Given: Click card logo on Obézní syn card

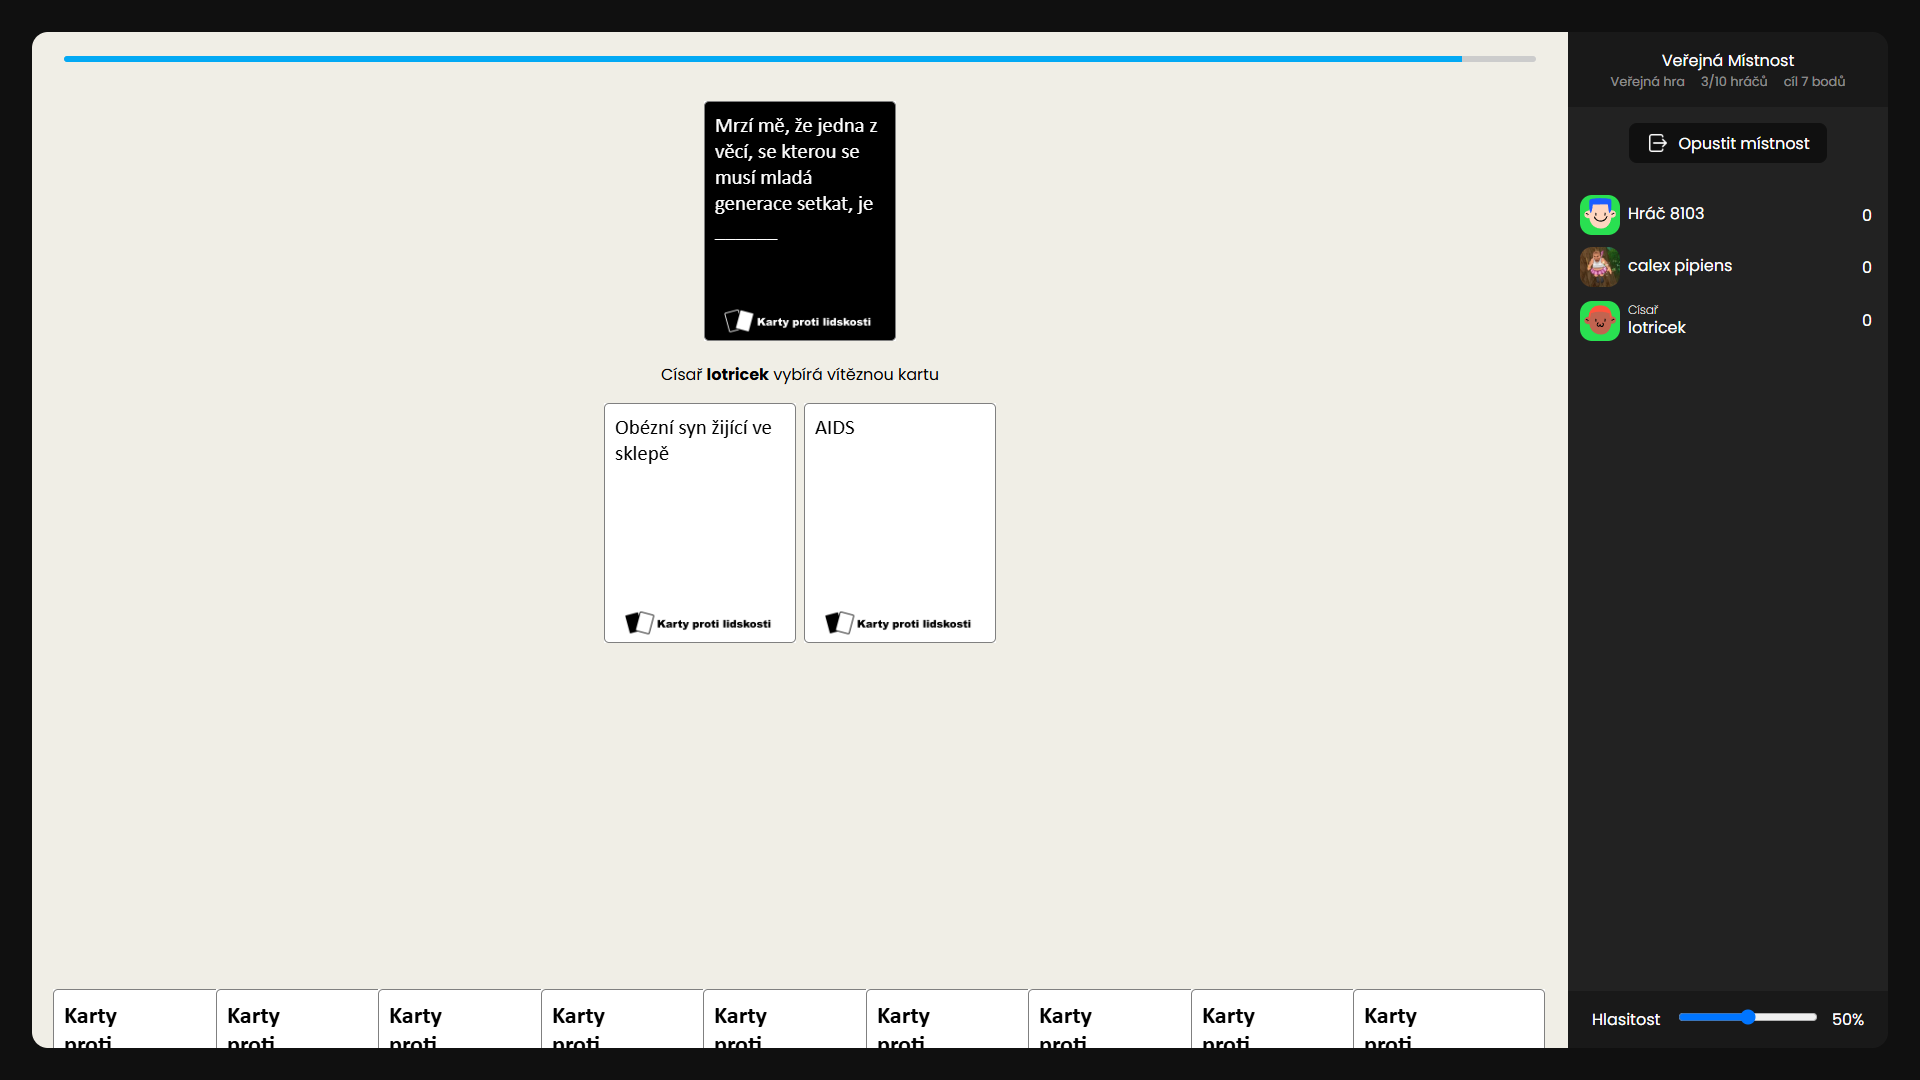Looking at the screenshot, I should [639, 623].
